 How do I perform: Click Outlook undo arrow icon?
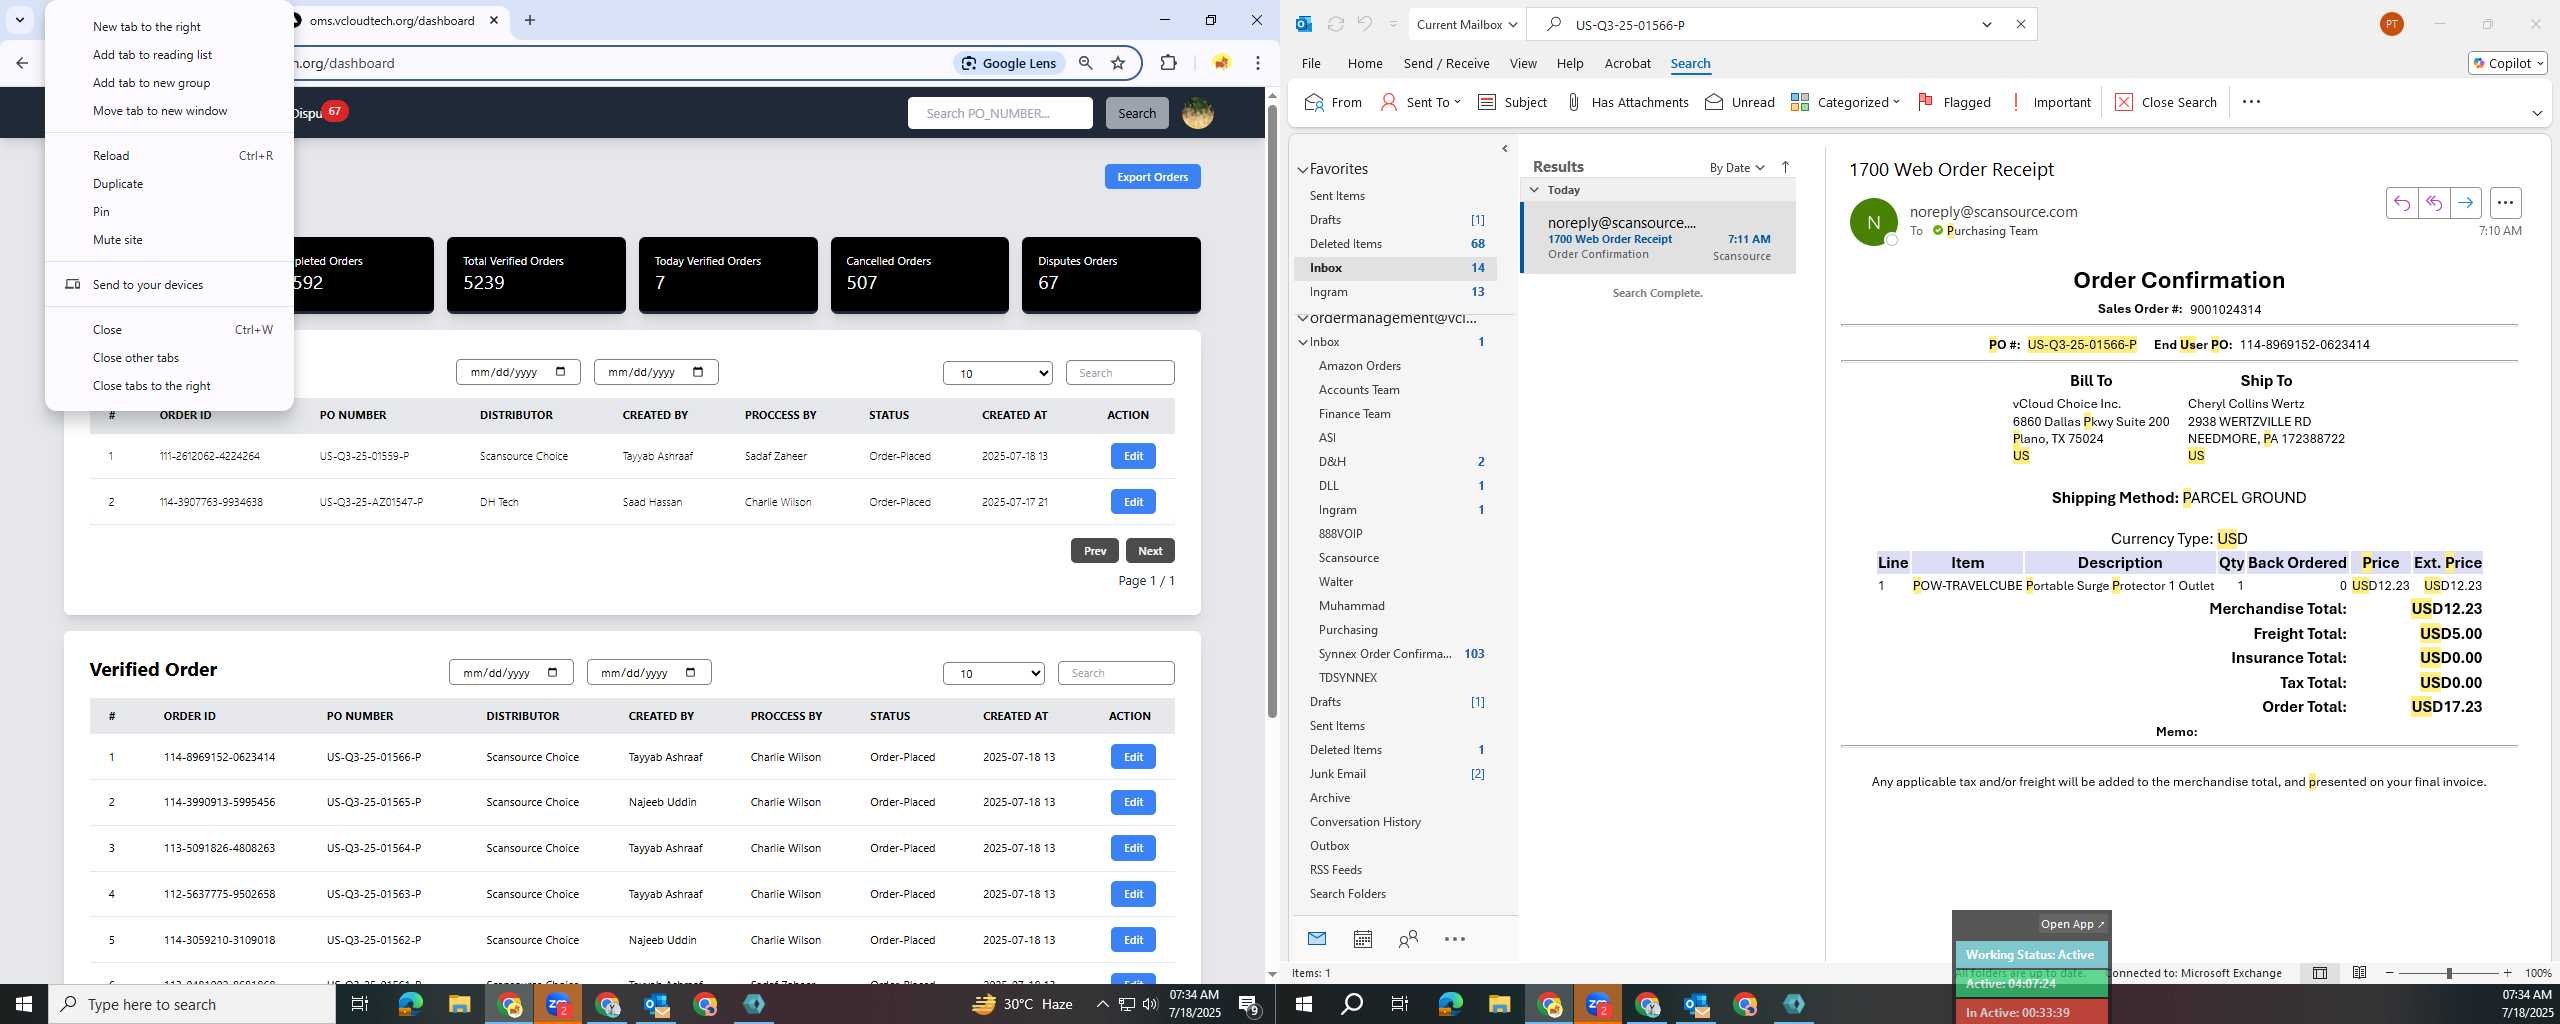[1365, 24]
